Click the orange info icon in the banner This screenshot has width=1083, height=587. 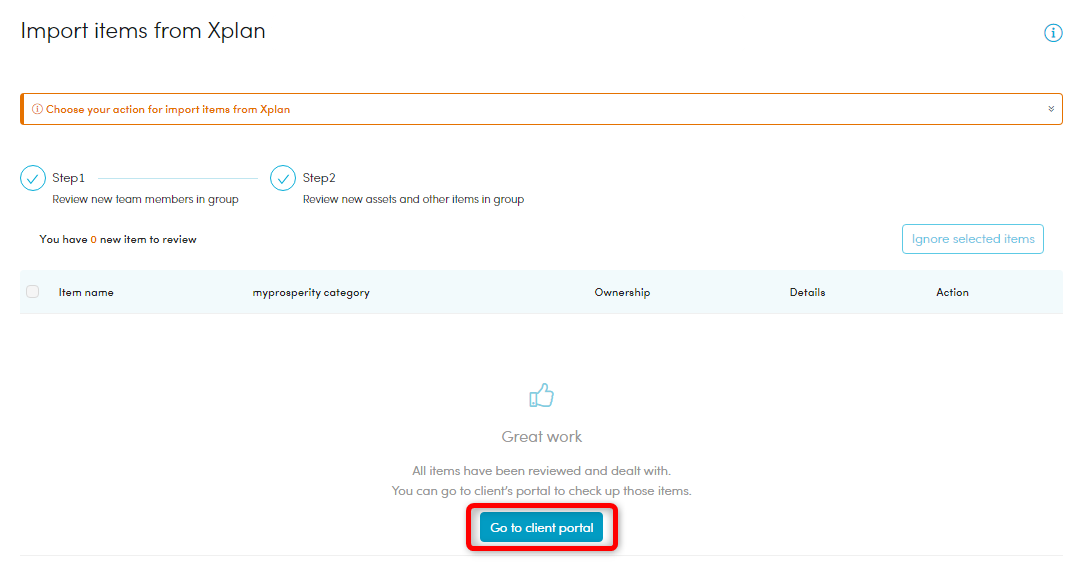pos(37,109)
